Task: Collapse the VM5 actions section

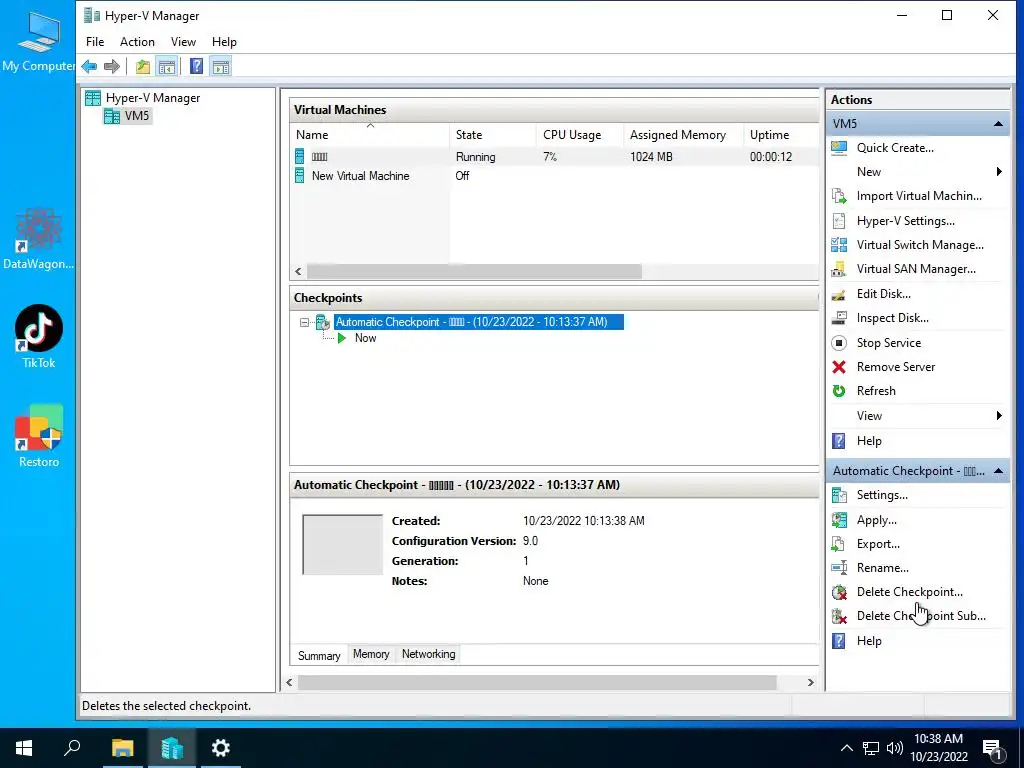Action: 998,123
